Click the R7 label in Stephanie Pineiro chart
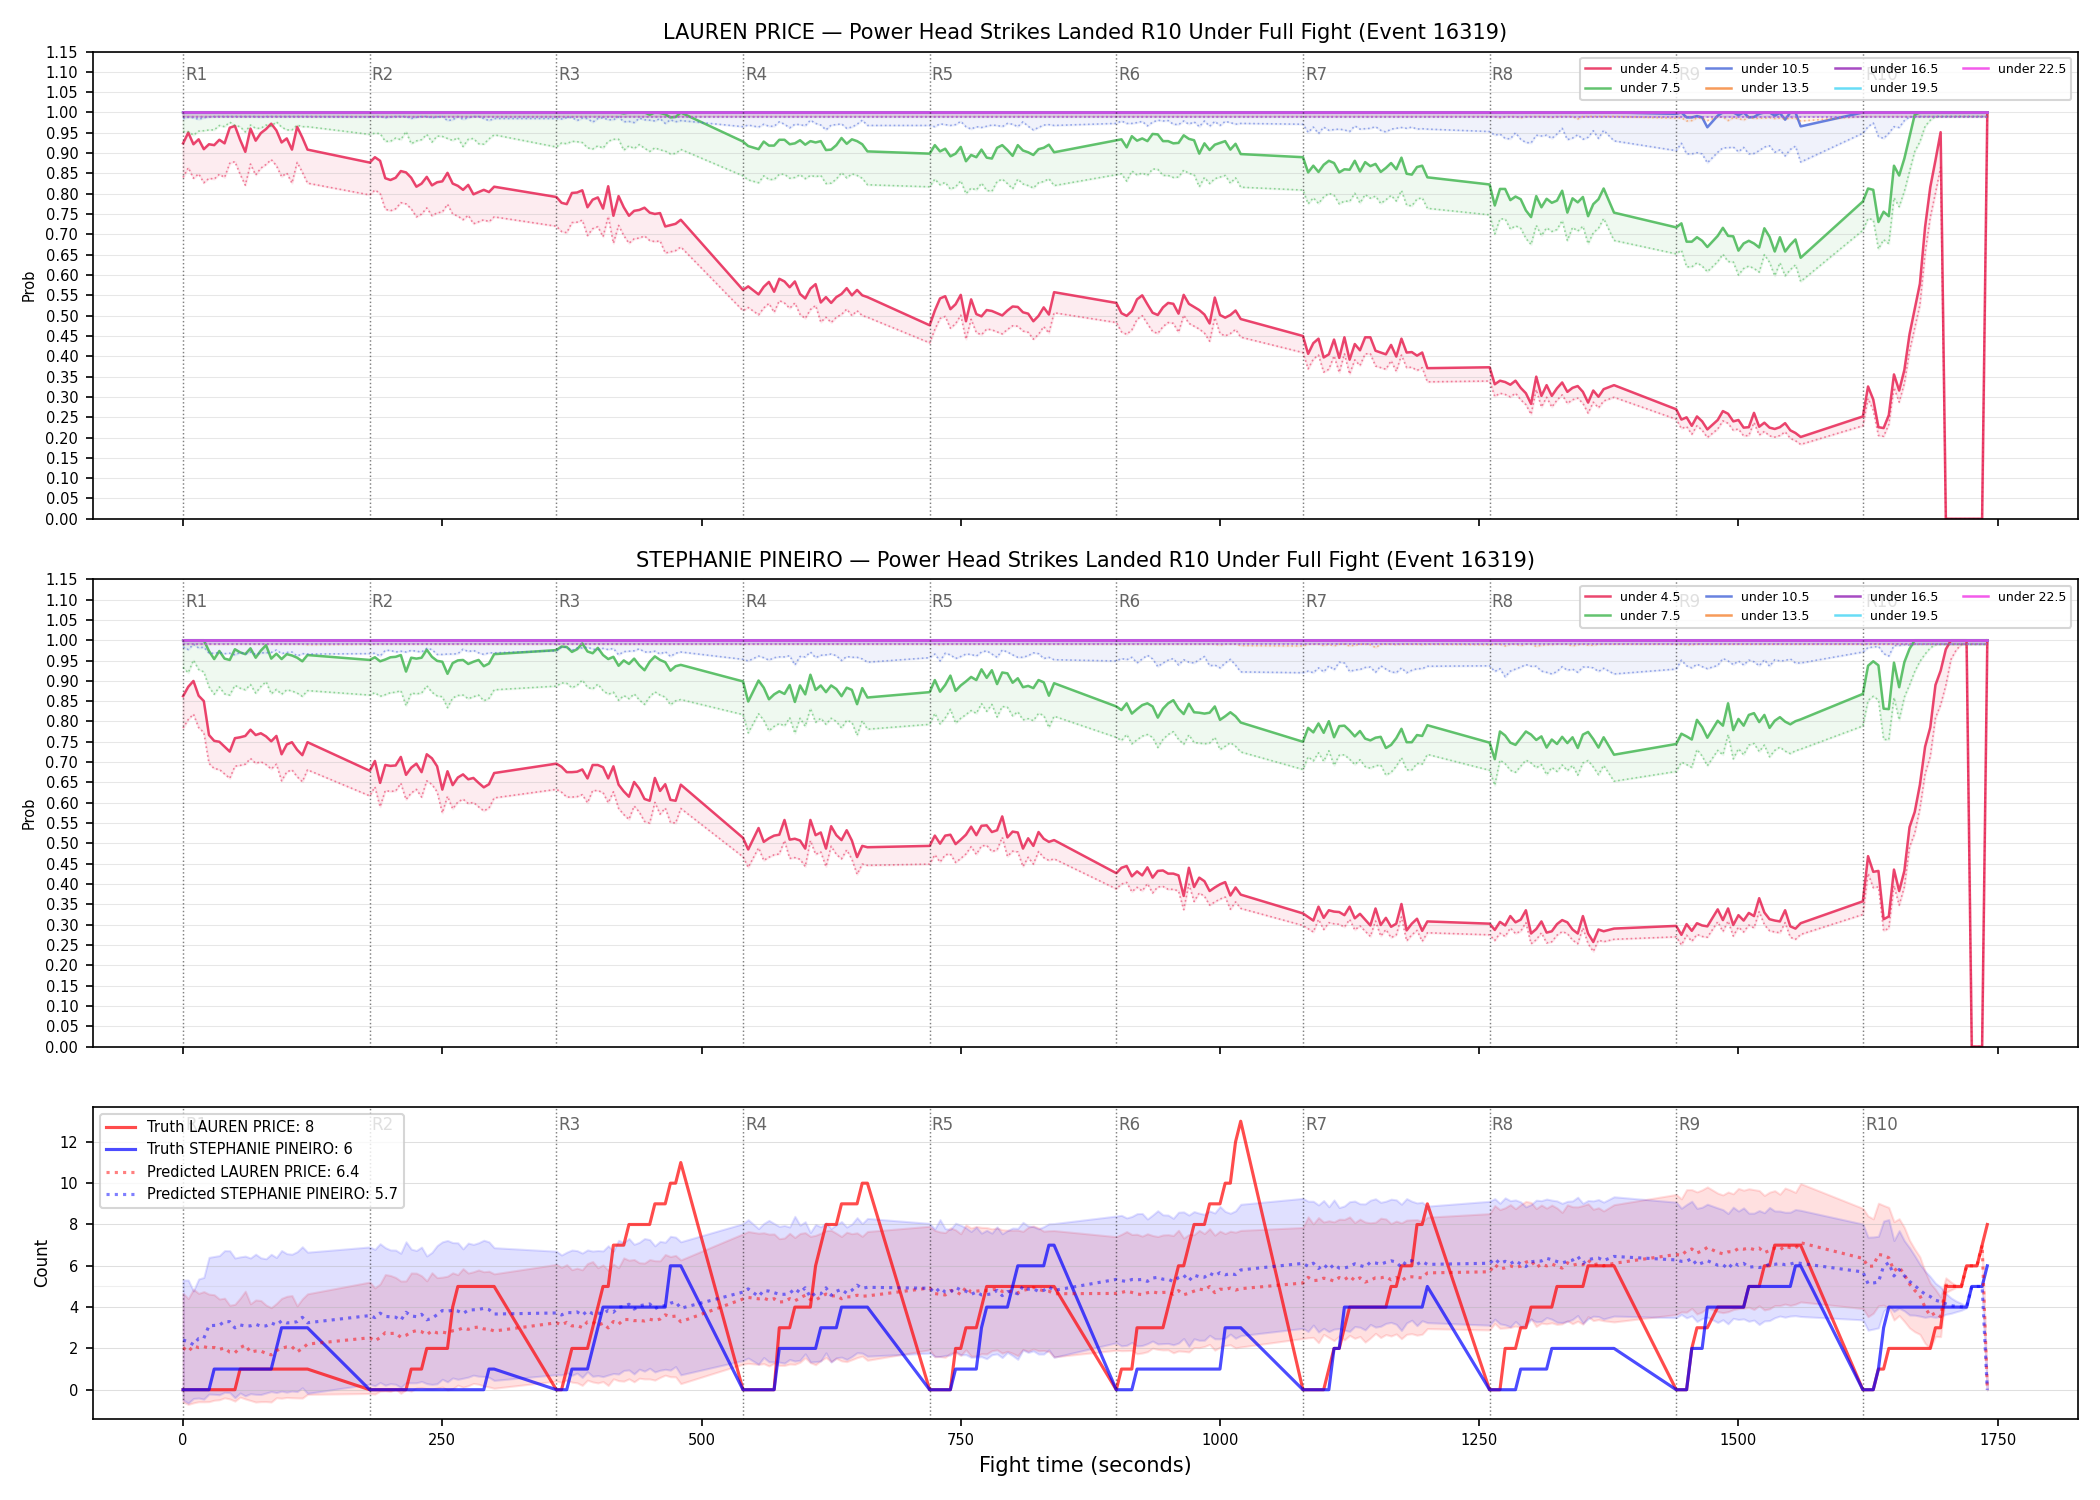This screenshot has width=2100, height=1500. point(1316,601)
